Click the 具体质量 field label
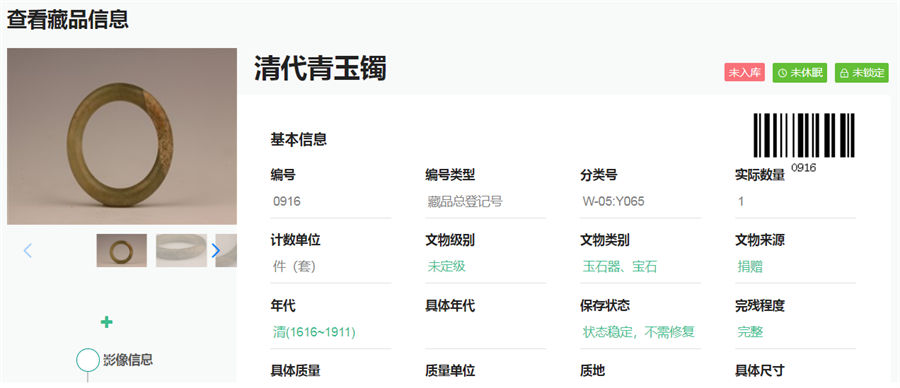Viewport: 900px width, 388px height. point(295,371)
